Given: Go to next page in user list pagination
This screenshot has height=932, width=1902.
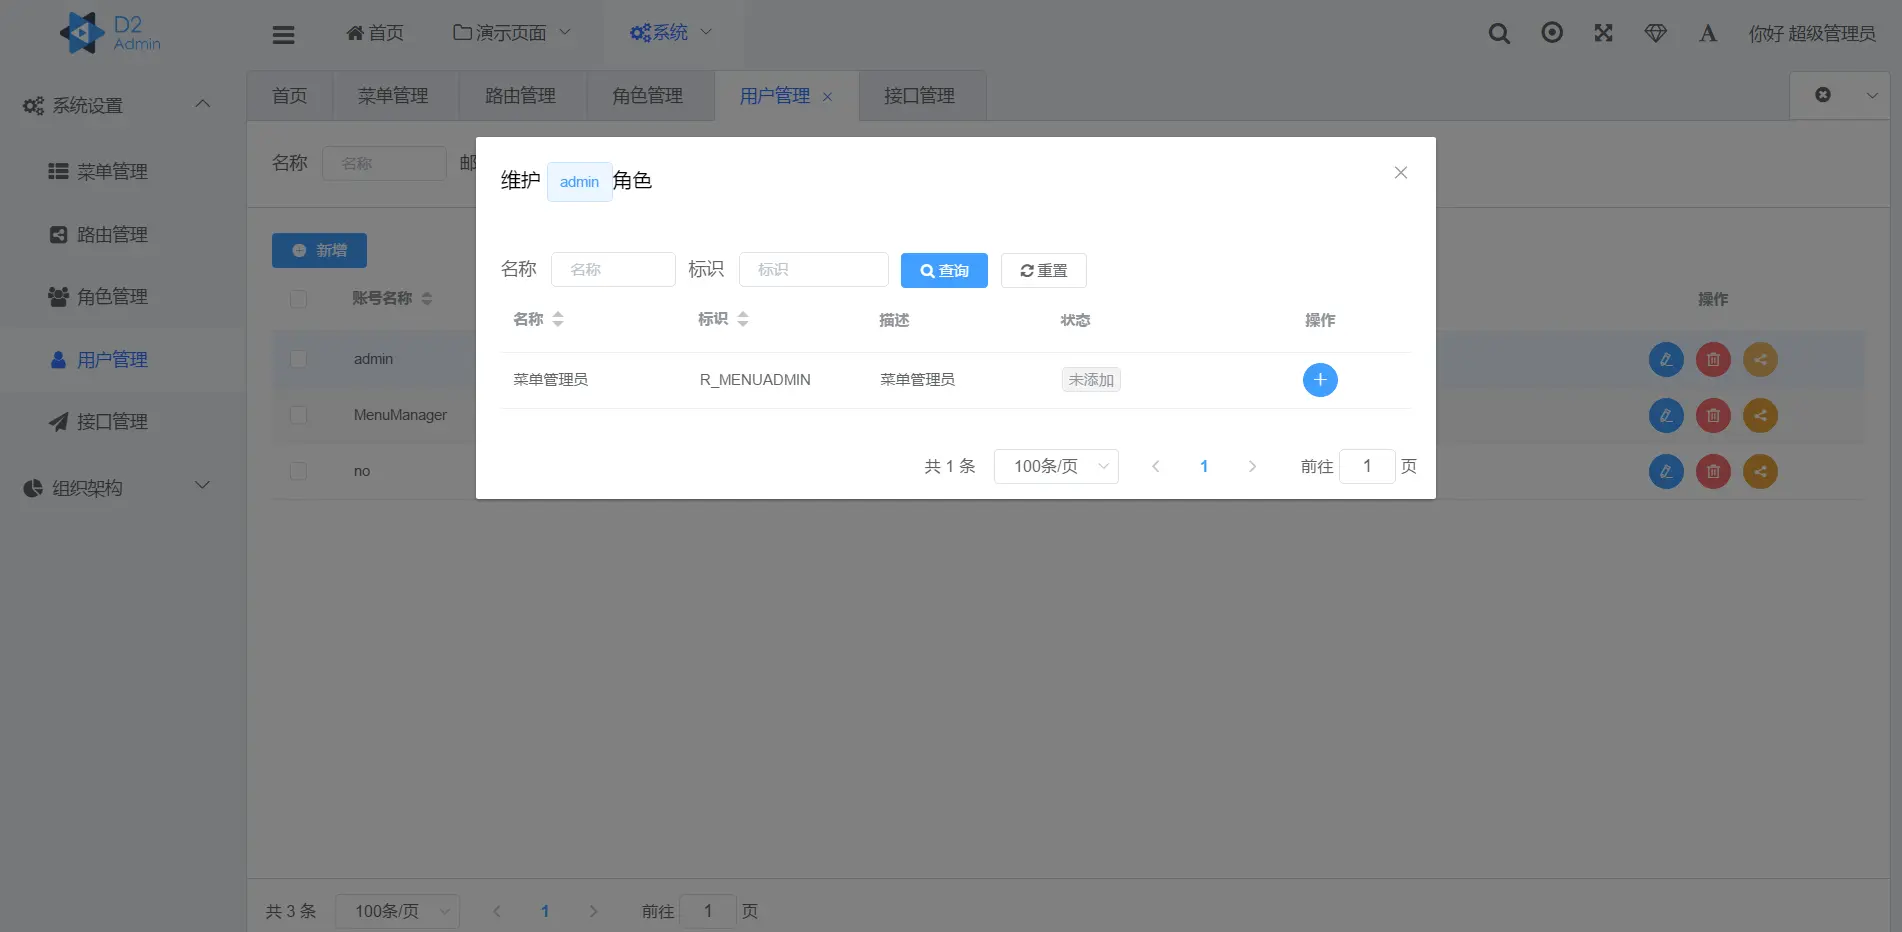Looking at the screenshot, I should [593, 912].
